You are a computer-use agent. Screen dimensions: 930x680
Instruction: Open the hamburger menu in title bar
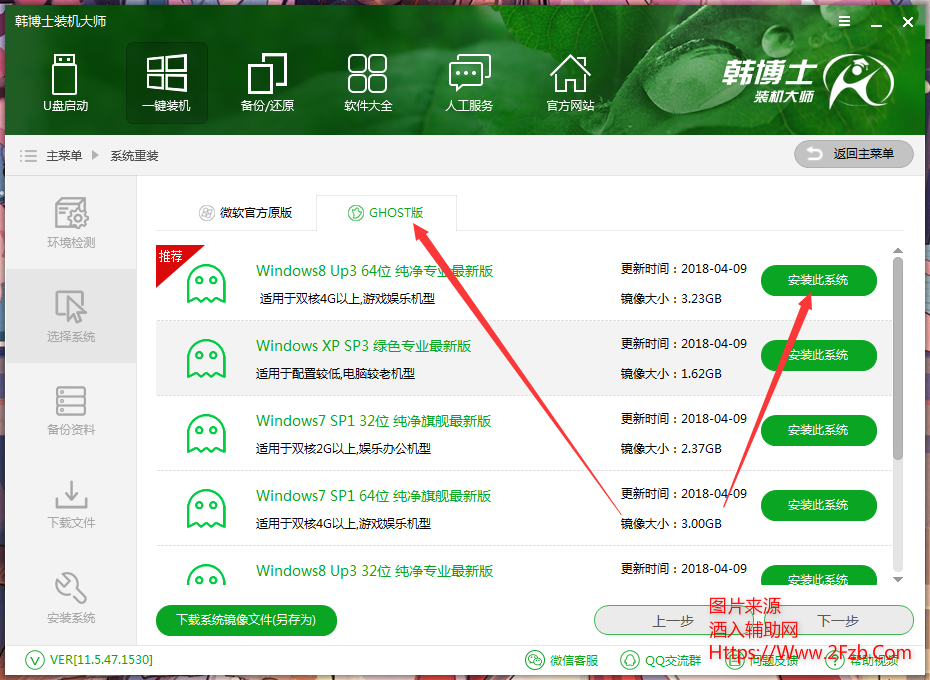[x=845, y=22]
